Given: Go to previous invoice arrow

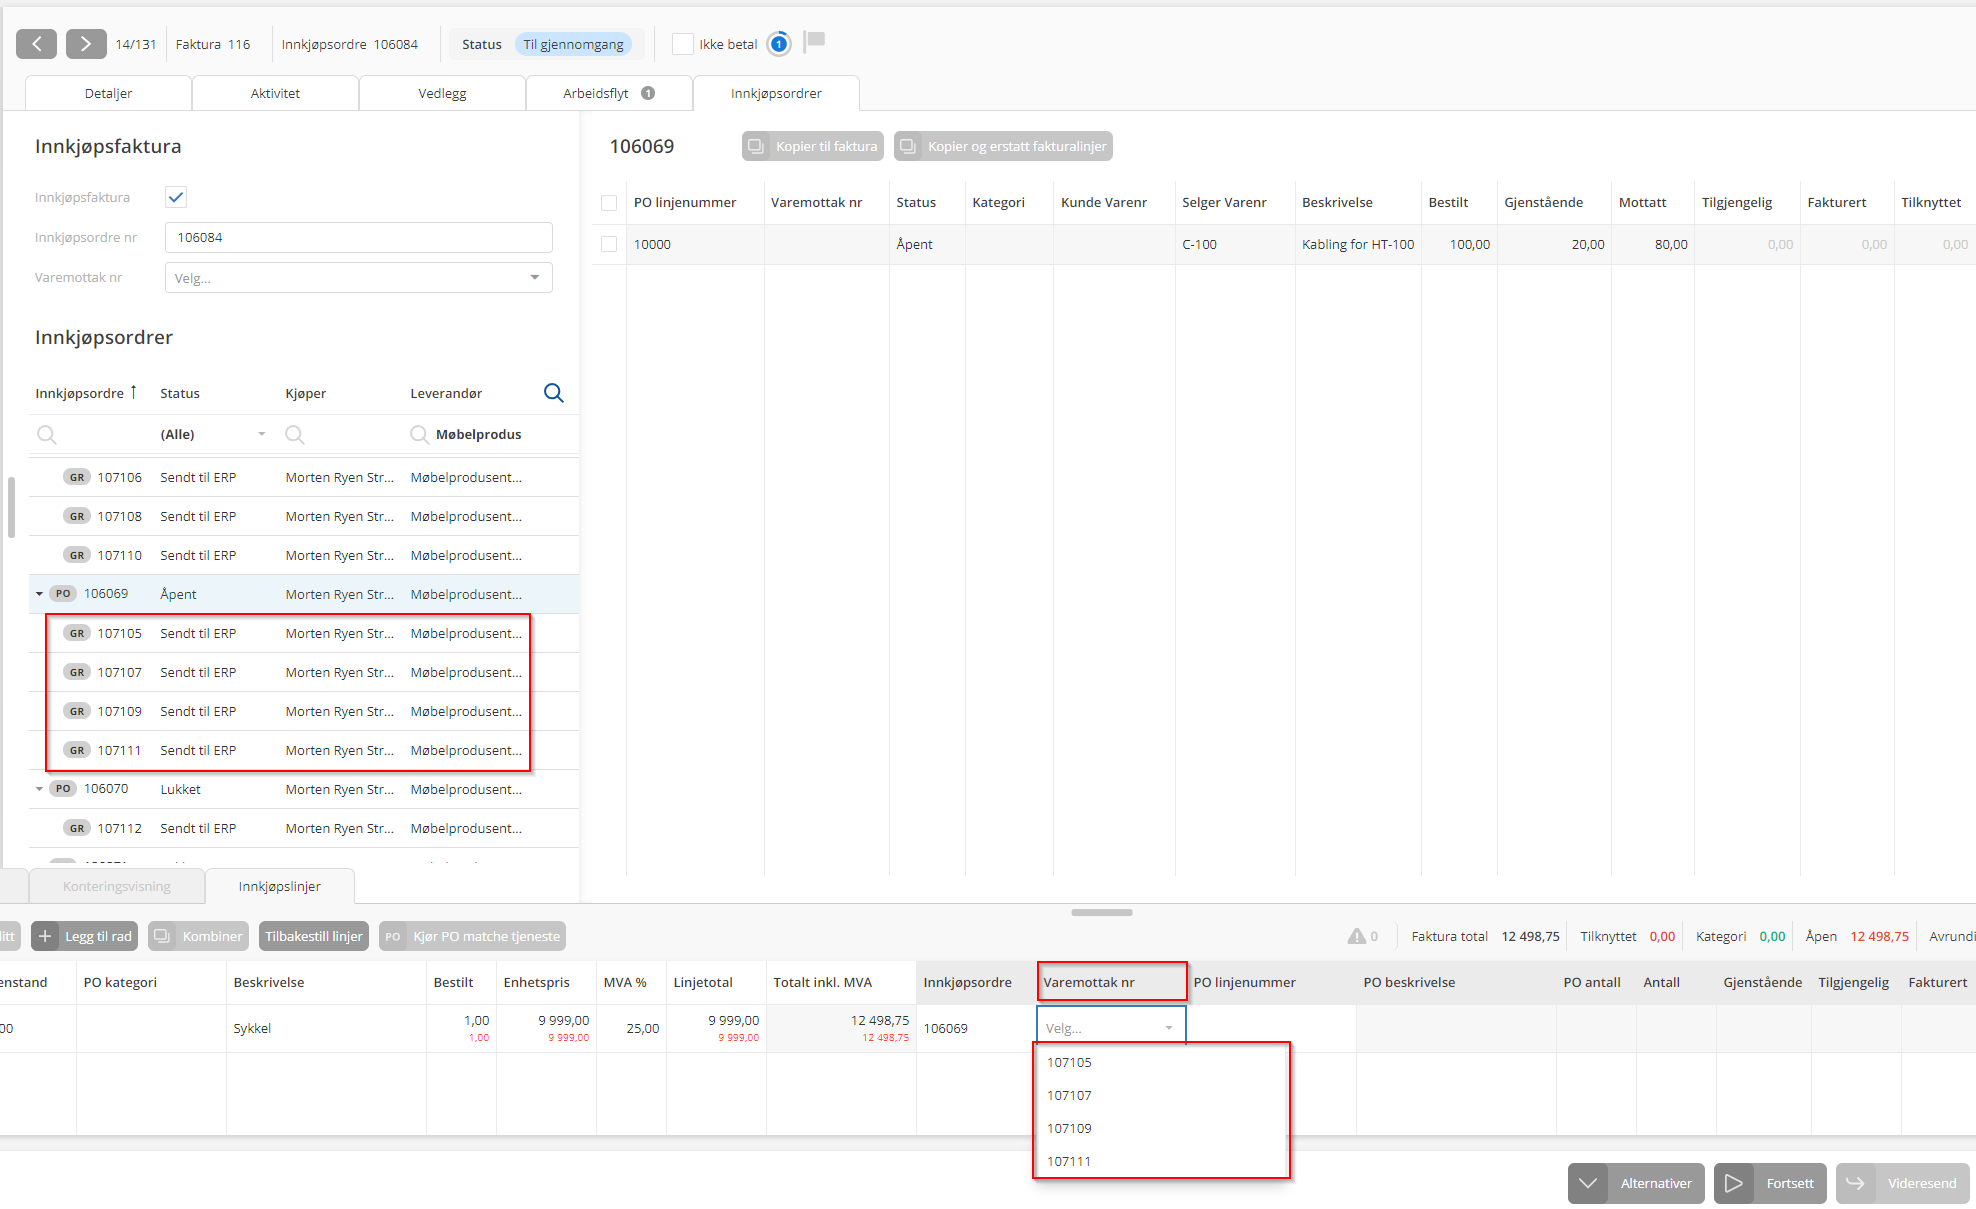Looking at the screenshot, I should click(x=37, y=44).
